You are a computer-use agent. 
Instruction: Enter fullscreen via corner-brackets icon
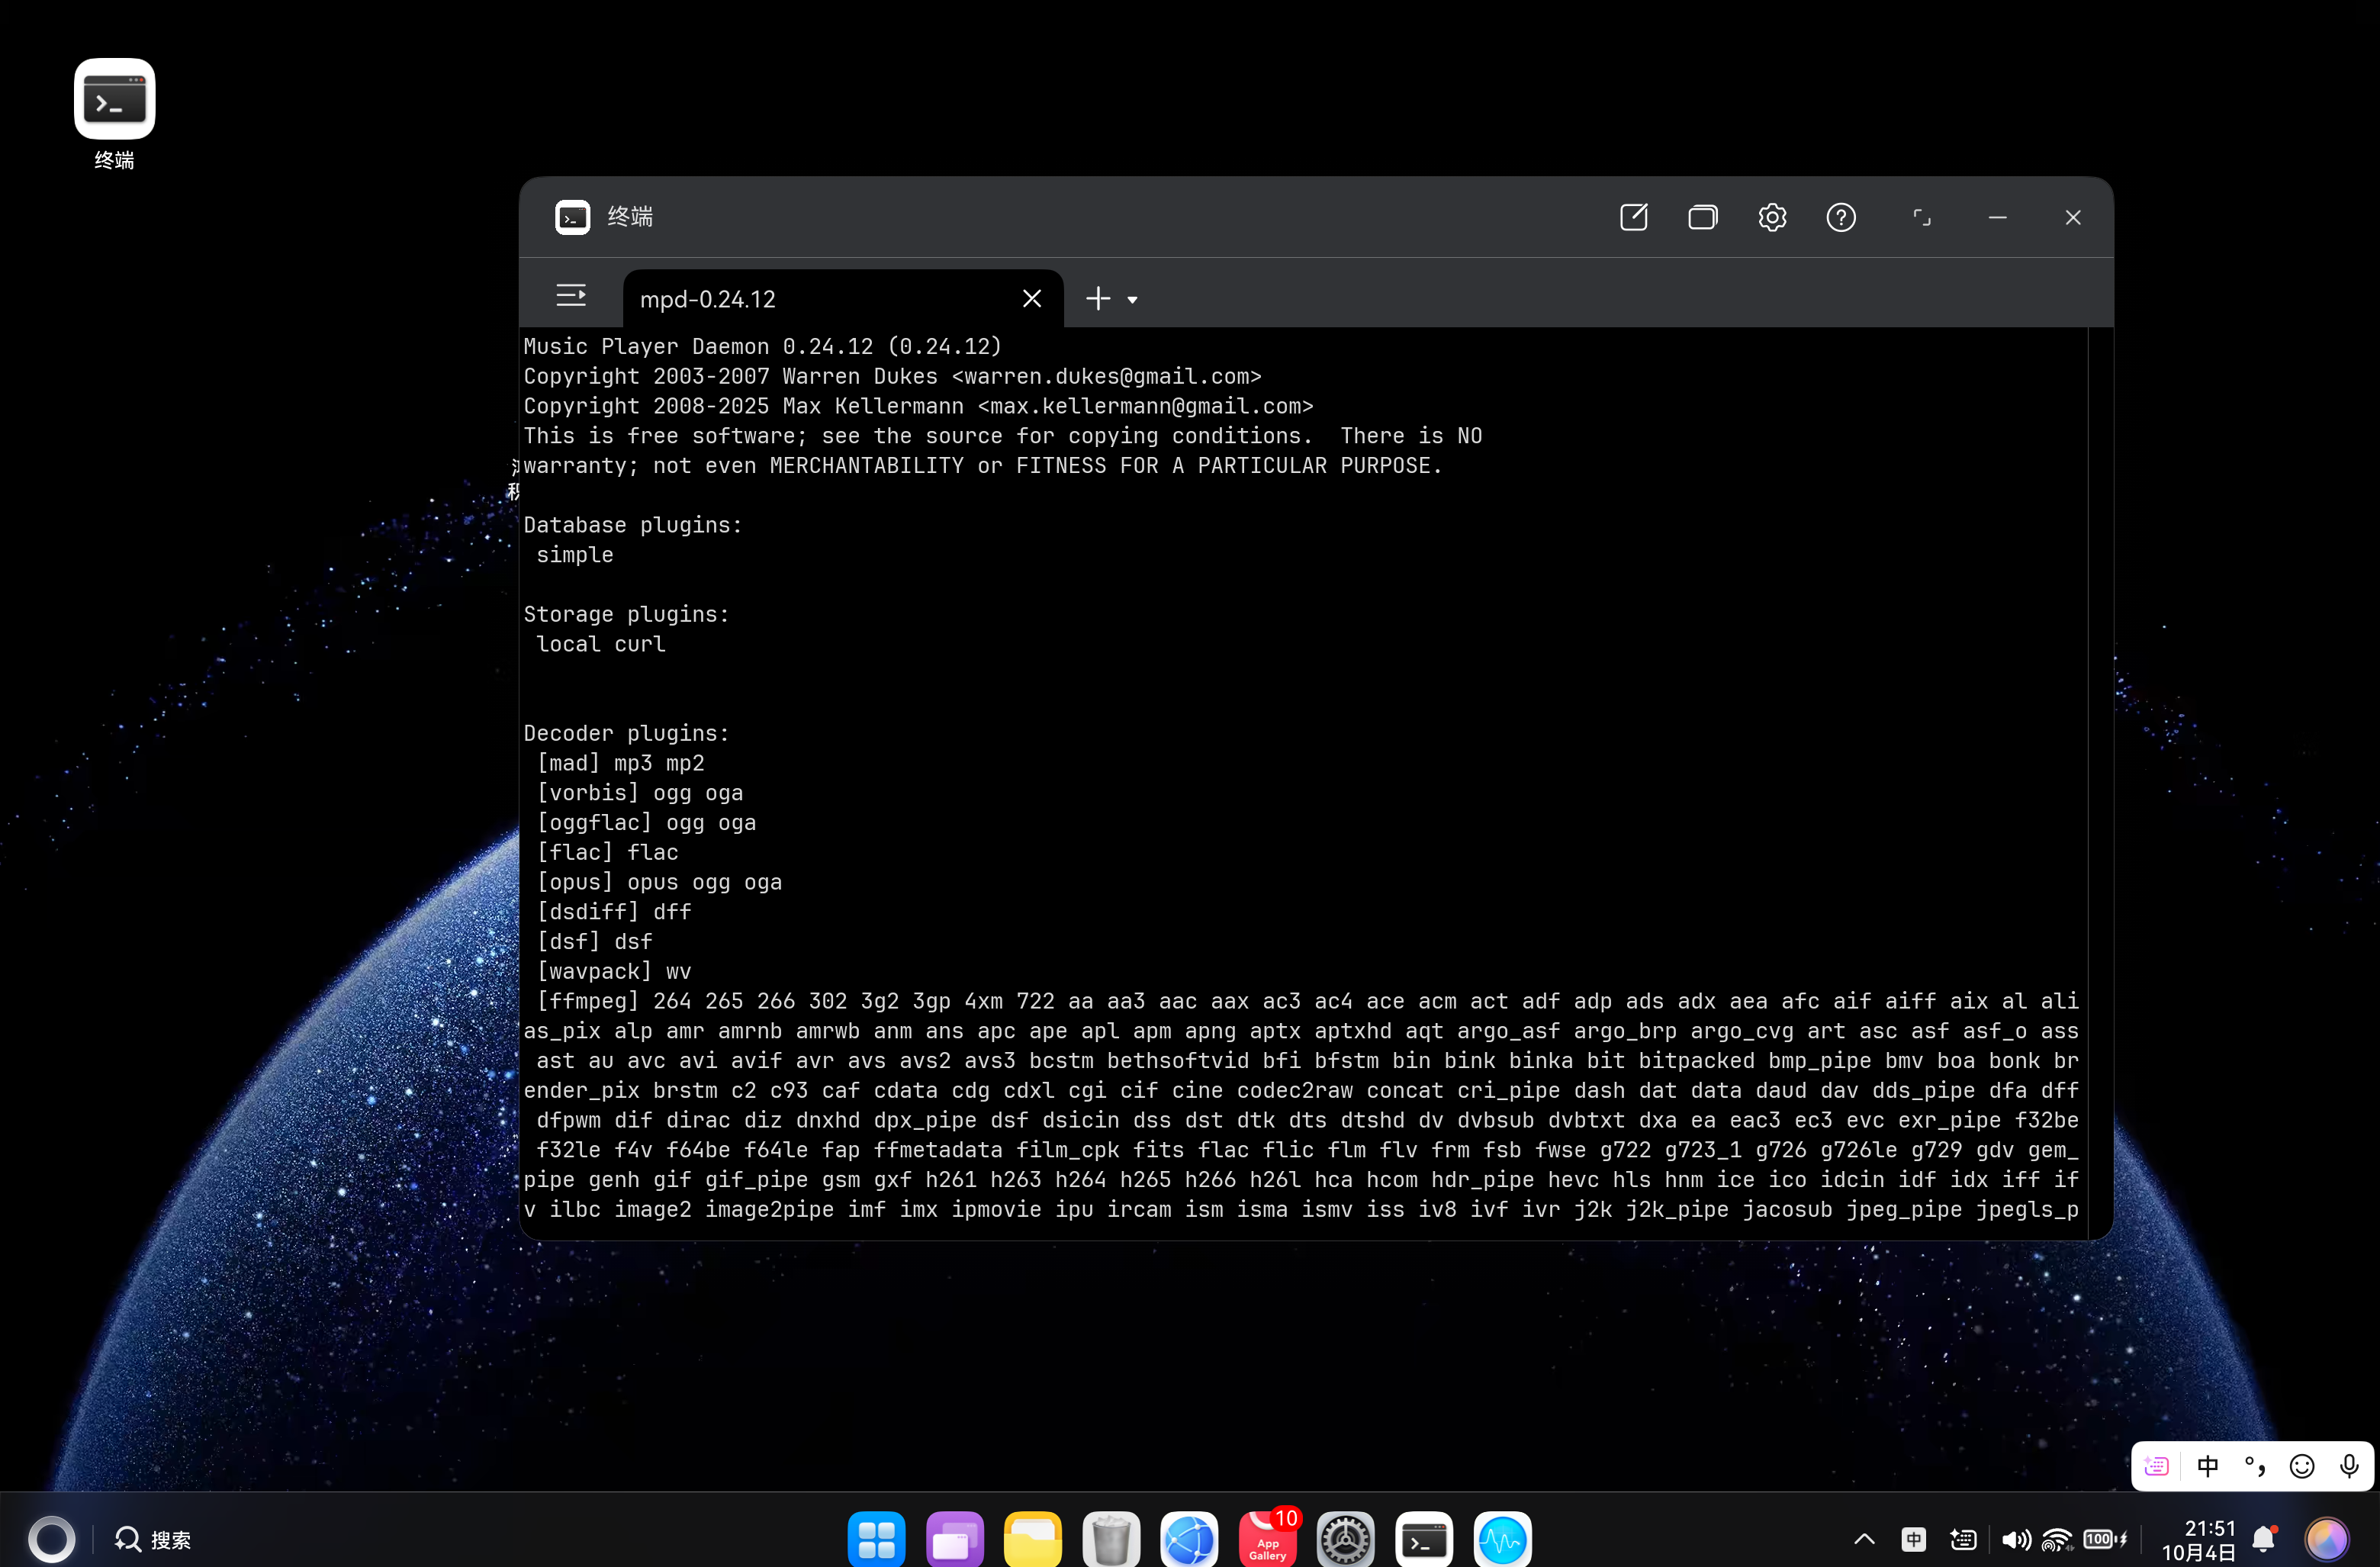pyautogui.click(x=1921, y=217)
